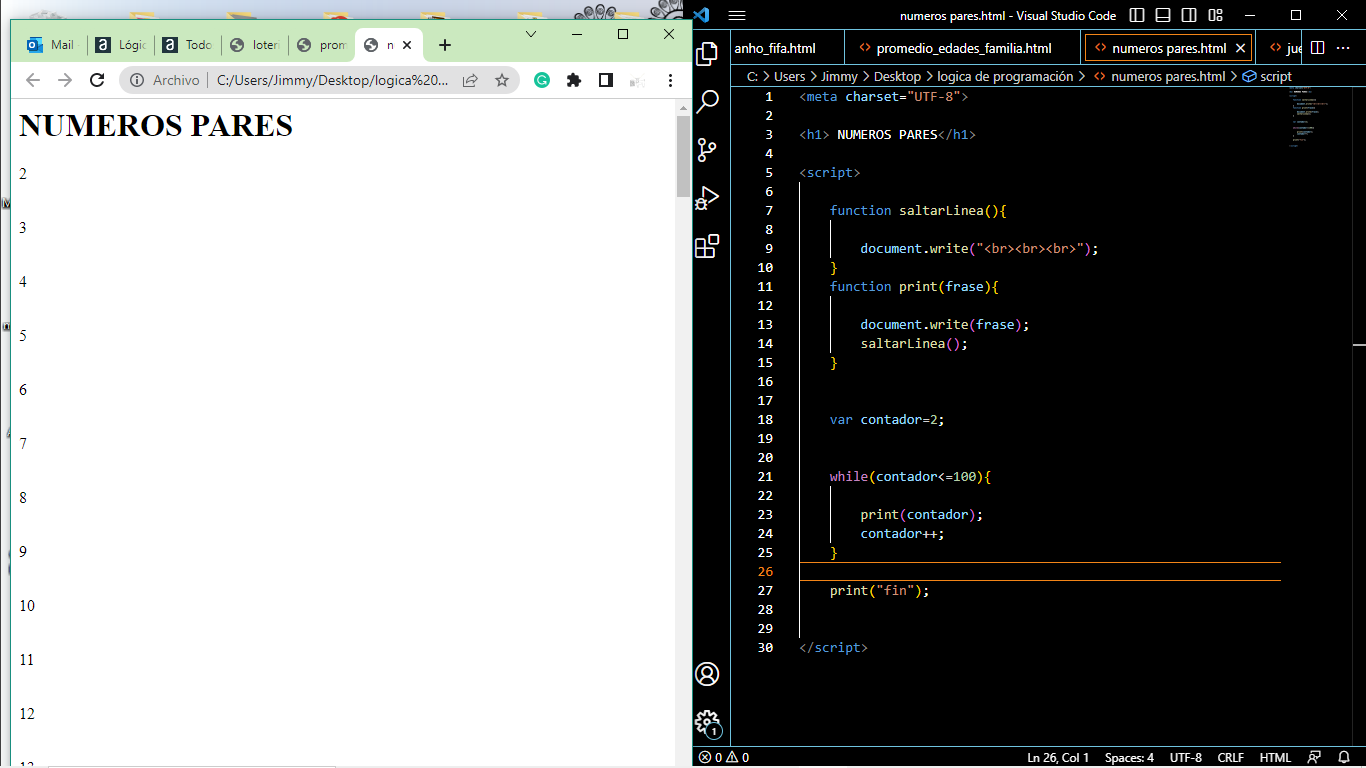This screenshot has width=1366, height=768.
Task: Open Chrome tab search chevron
Action: click(531, 34)
